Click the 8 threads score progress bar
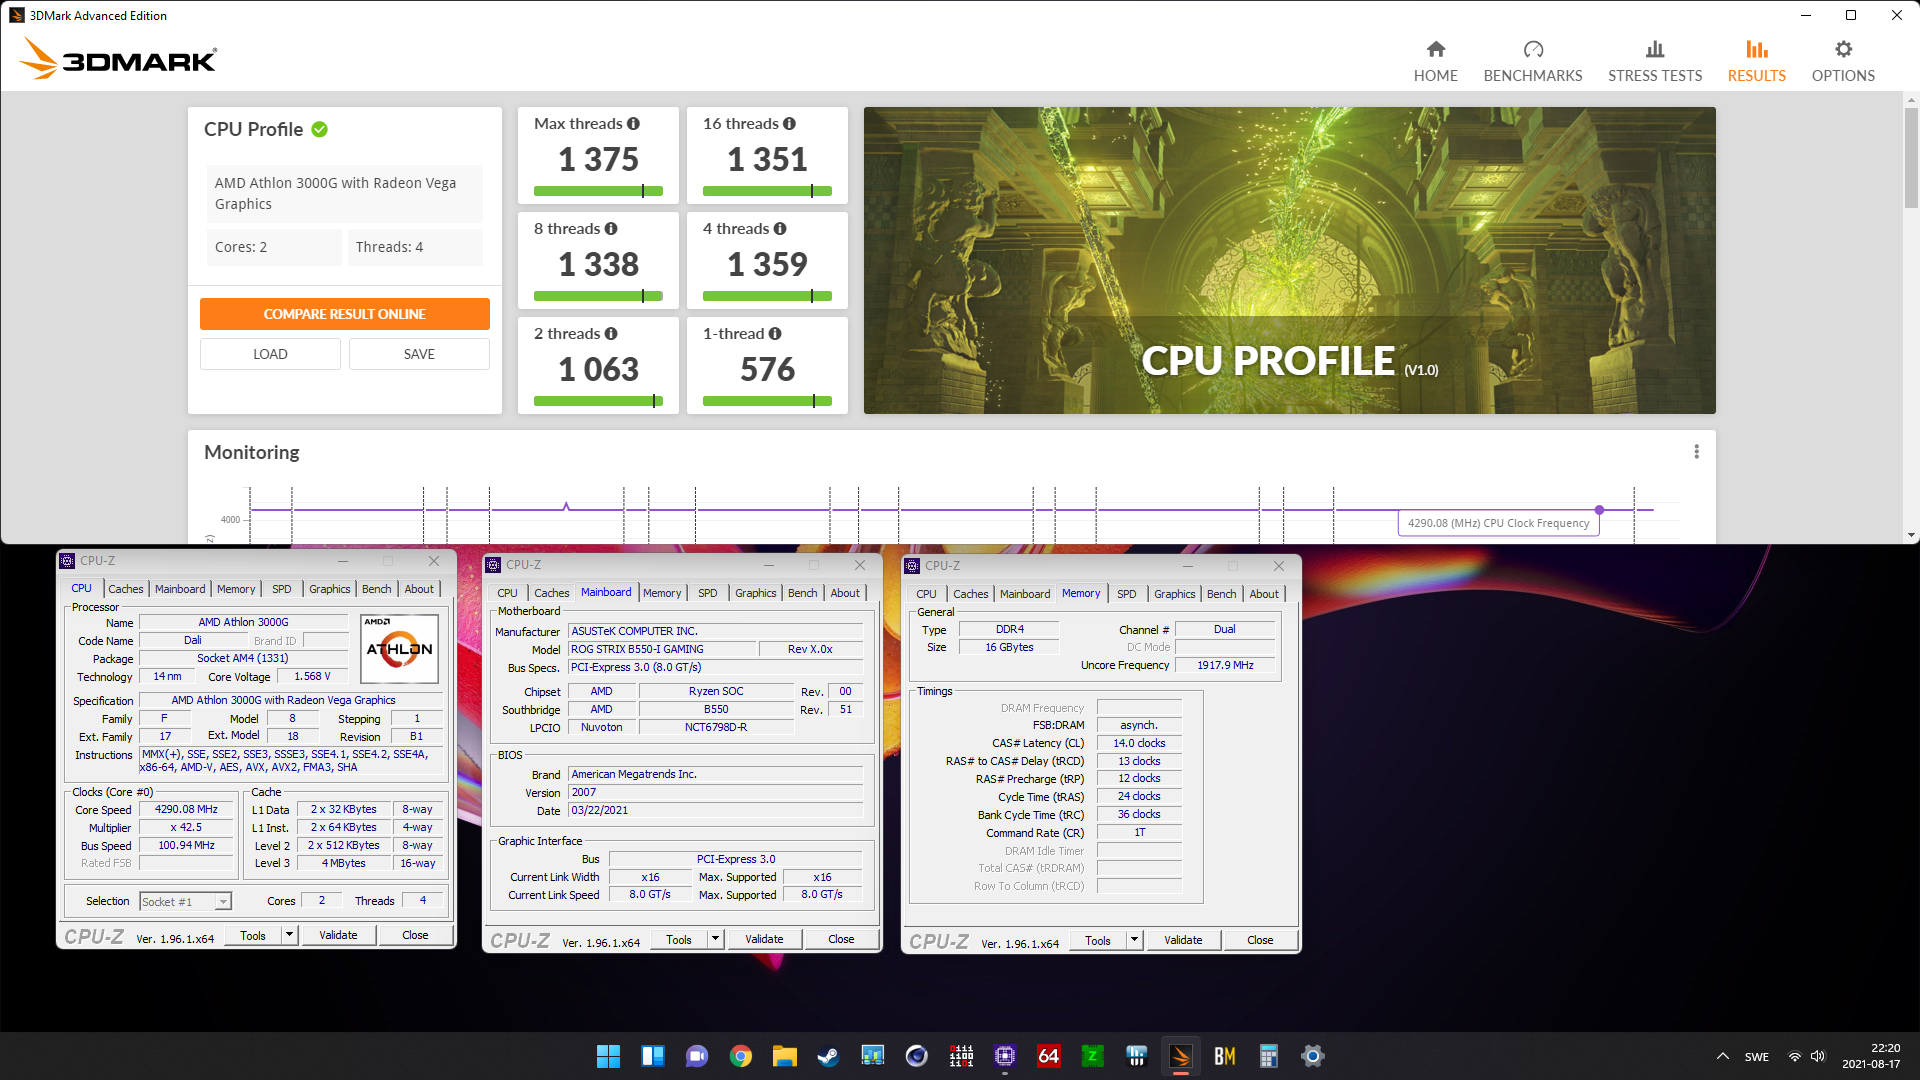Screen dimensions: 1920x1080 (x=598, y=296)
